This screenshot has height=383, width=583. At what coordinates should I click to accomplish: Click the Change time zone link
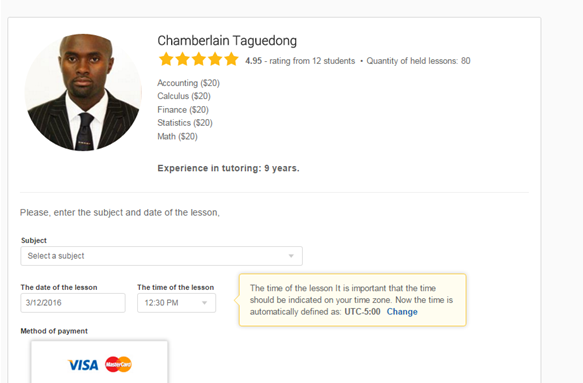402,312
